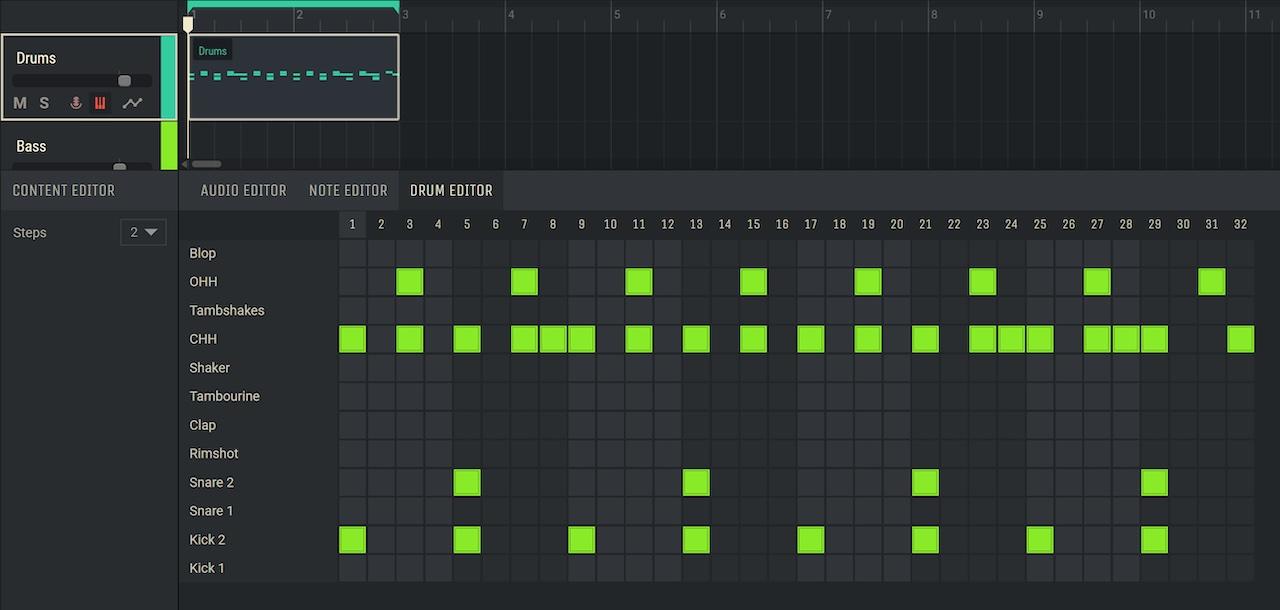
Task: Click the timeline scroll left arrow
Action: point(185,164)
